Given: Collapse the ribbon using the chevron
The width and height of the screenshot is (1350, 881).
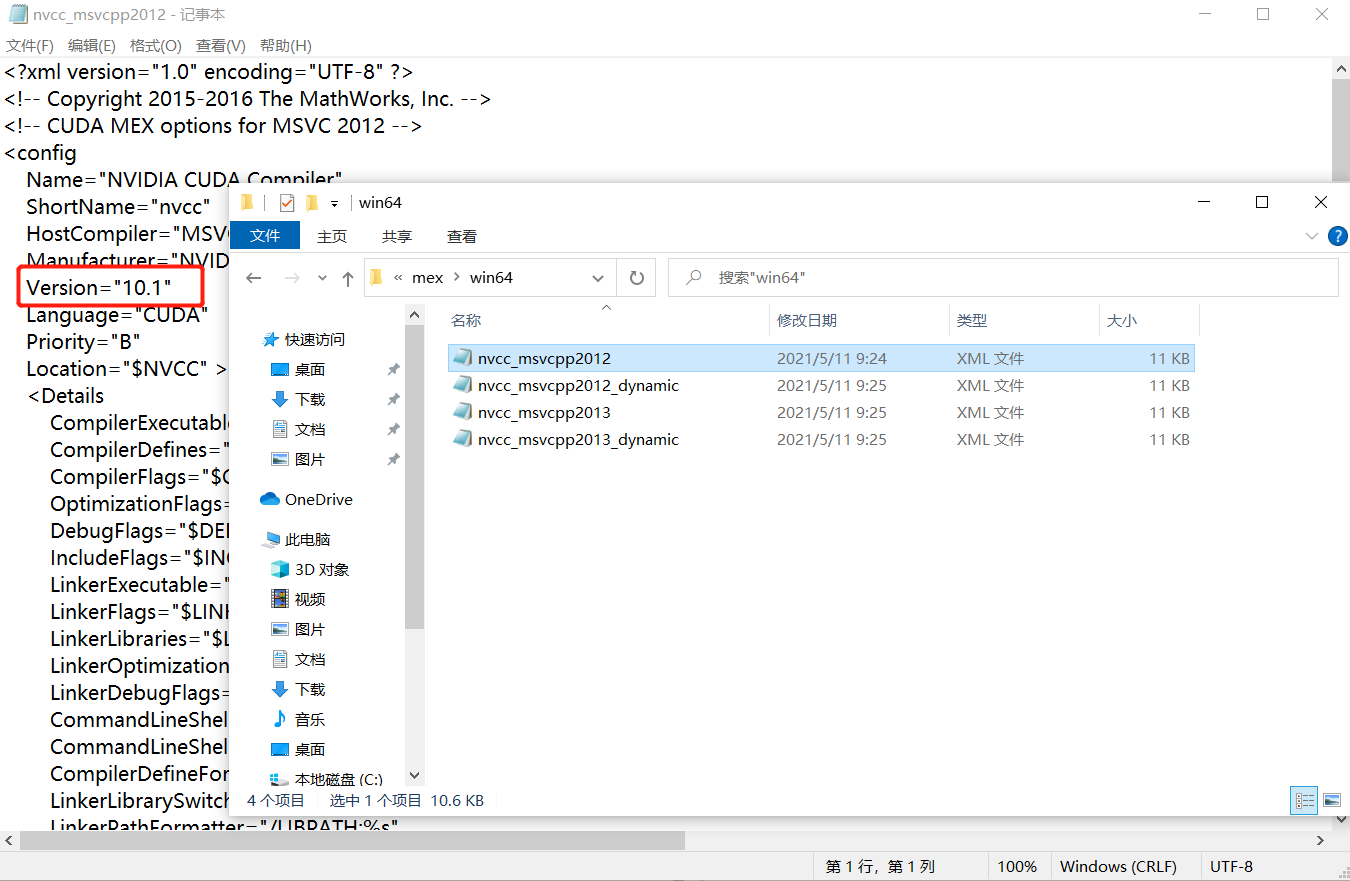Looking at the screenshot, I should coord(1311,236).
